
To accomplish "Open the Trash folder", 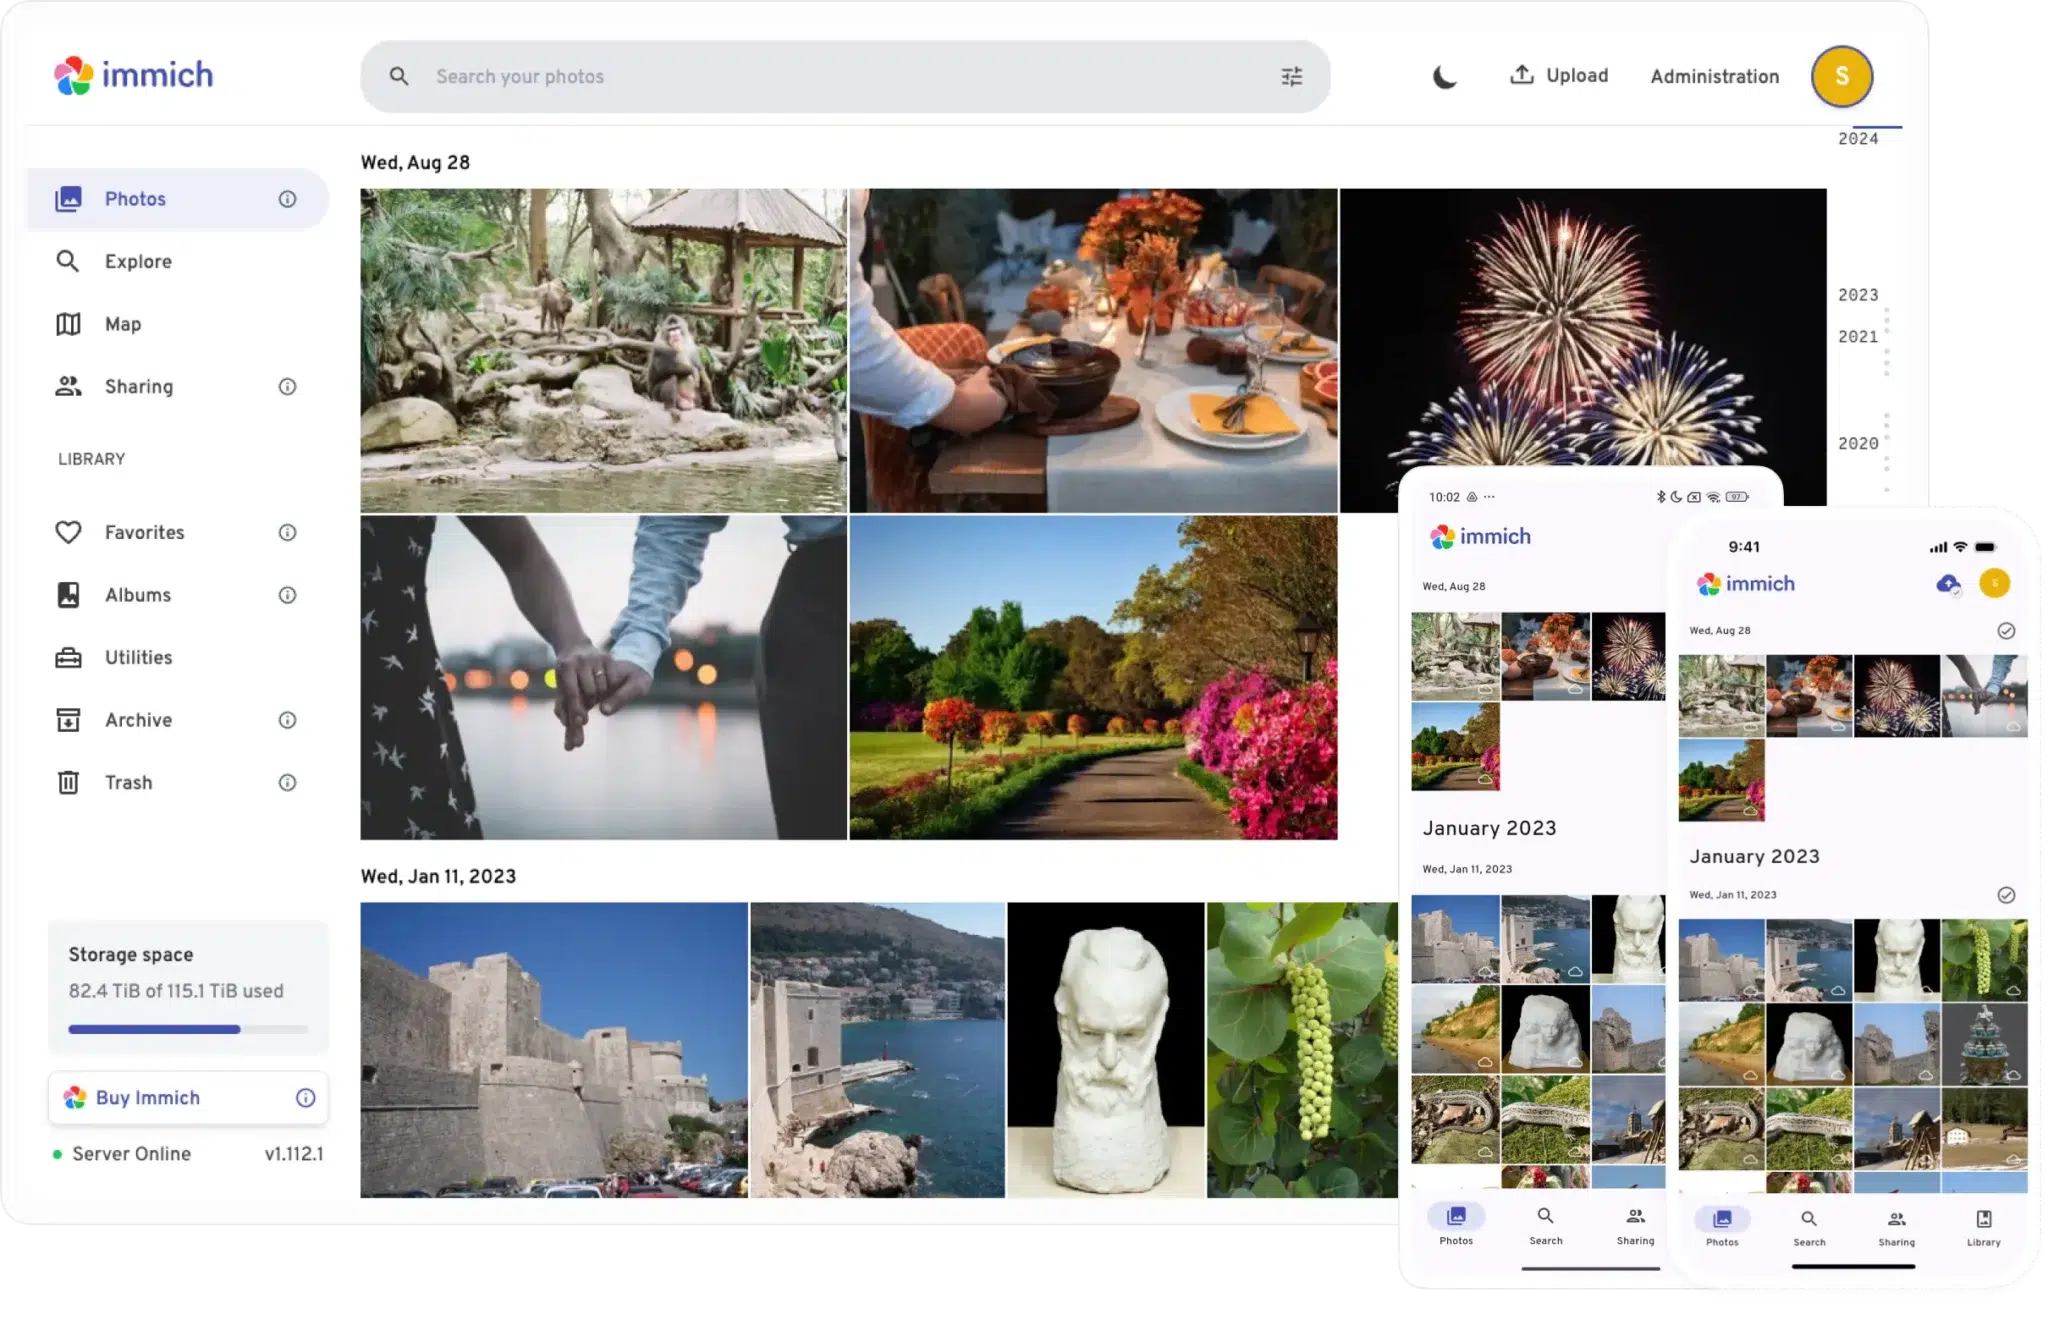I will [128, 783].
